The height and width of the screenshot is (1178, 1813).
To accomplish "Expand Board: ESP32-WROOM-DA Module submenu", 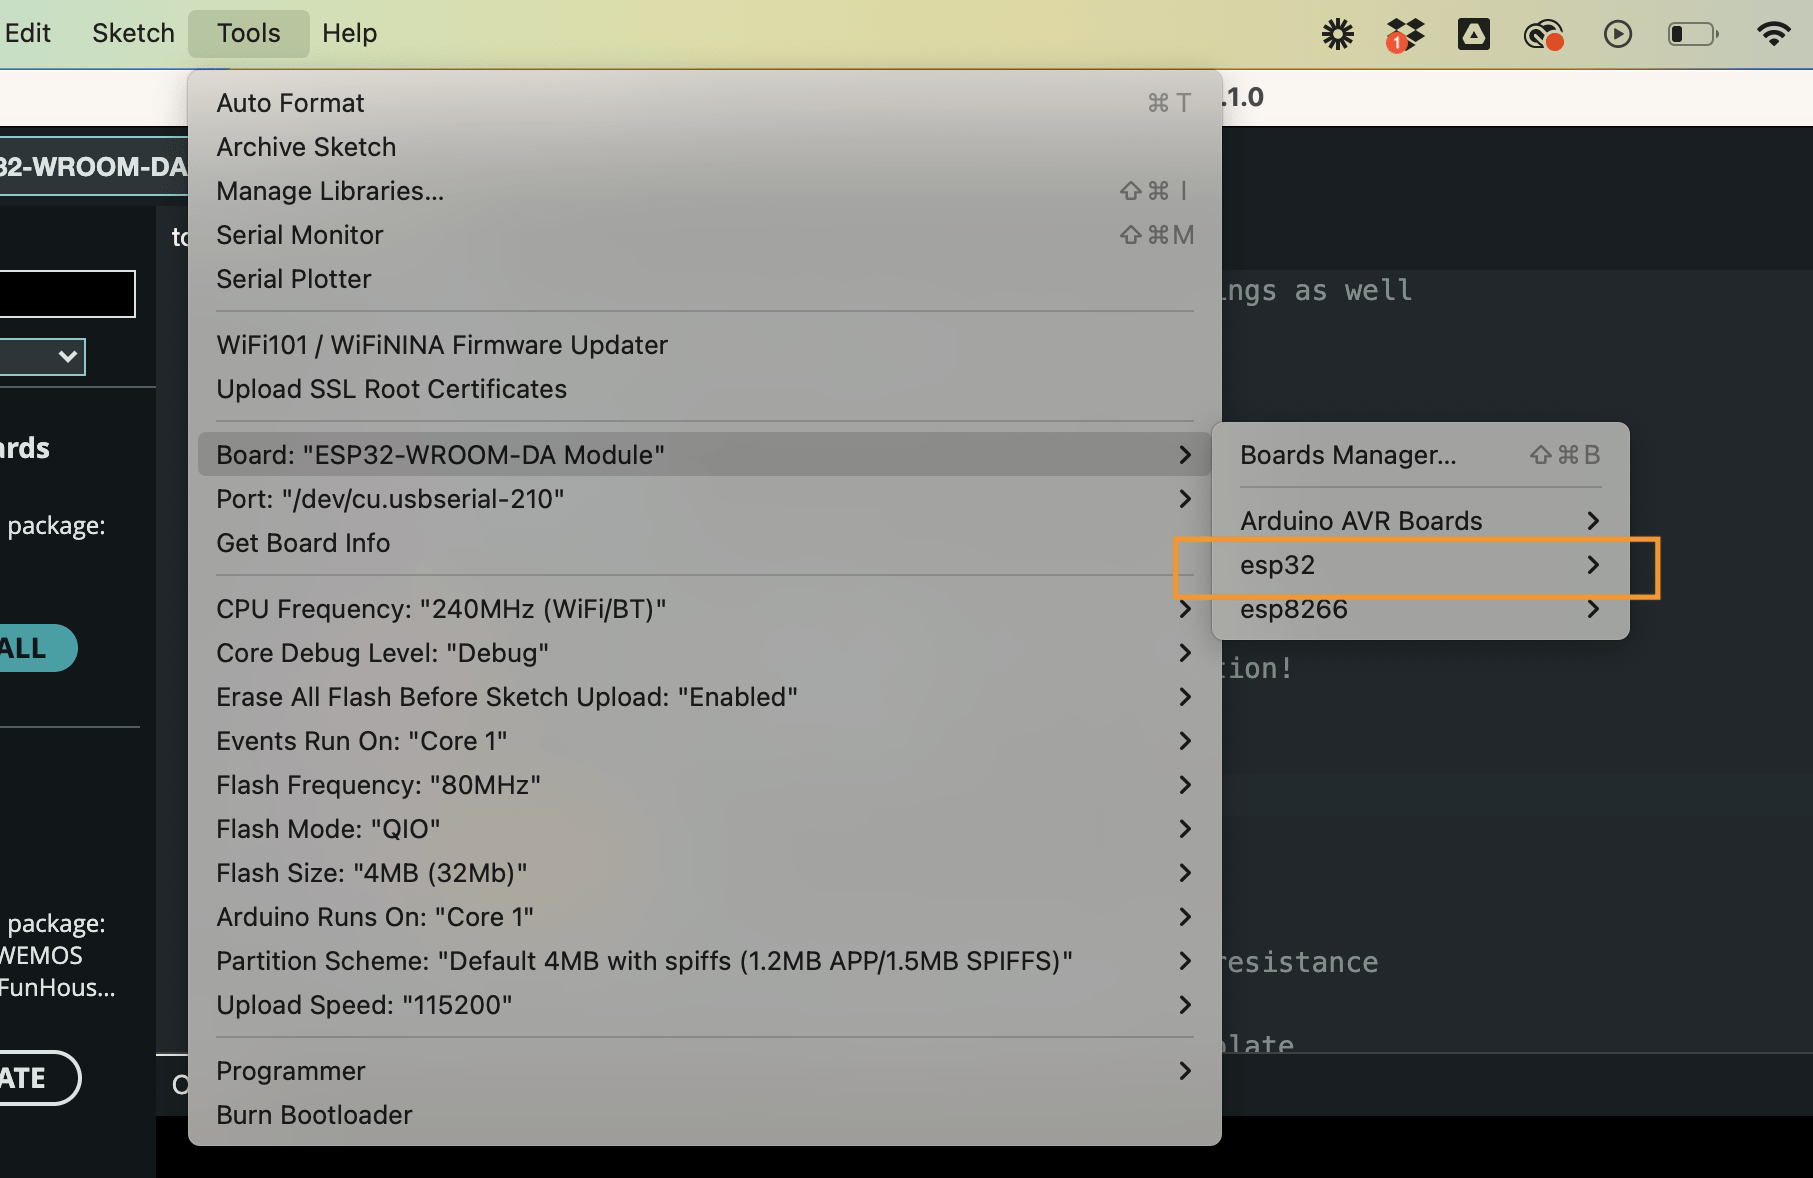I will (704, 455).
